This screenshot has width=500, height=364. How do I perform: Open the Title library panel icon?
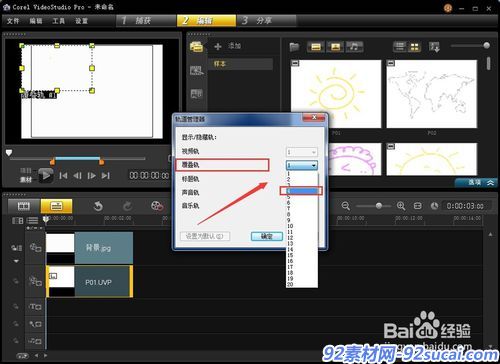(x=197, y=94)
